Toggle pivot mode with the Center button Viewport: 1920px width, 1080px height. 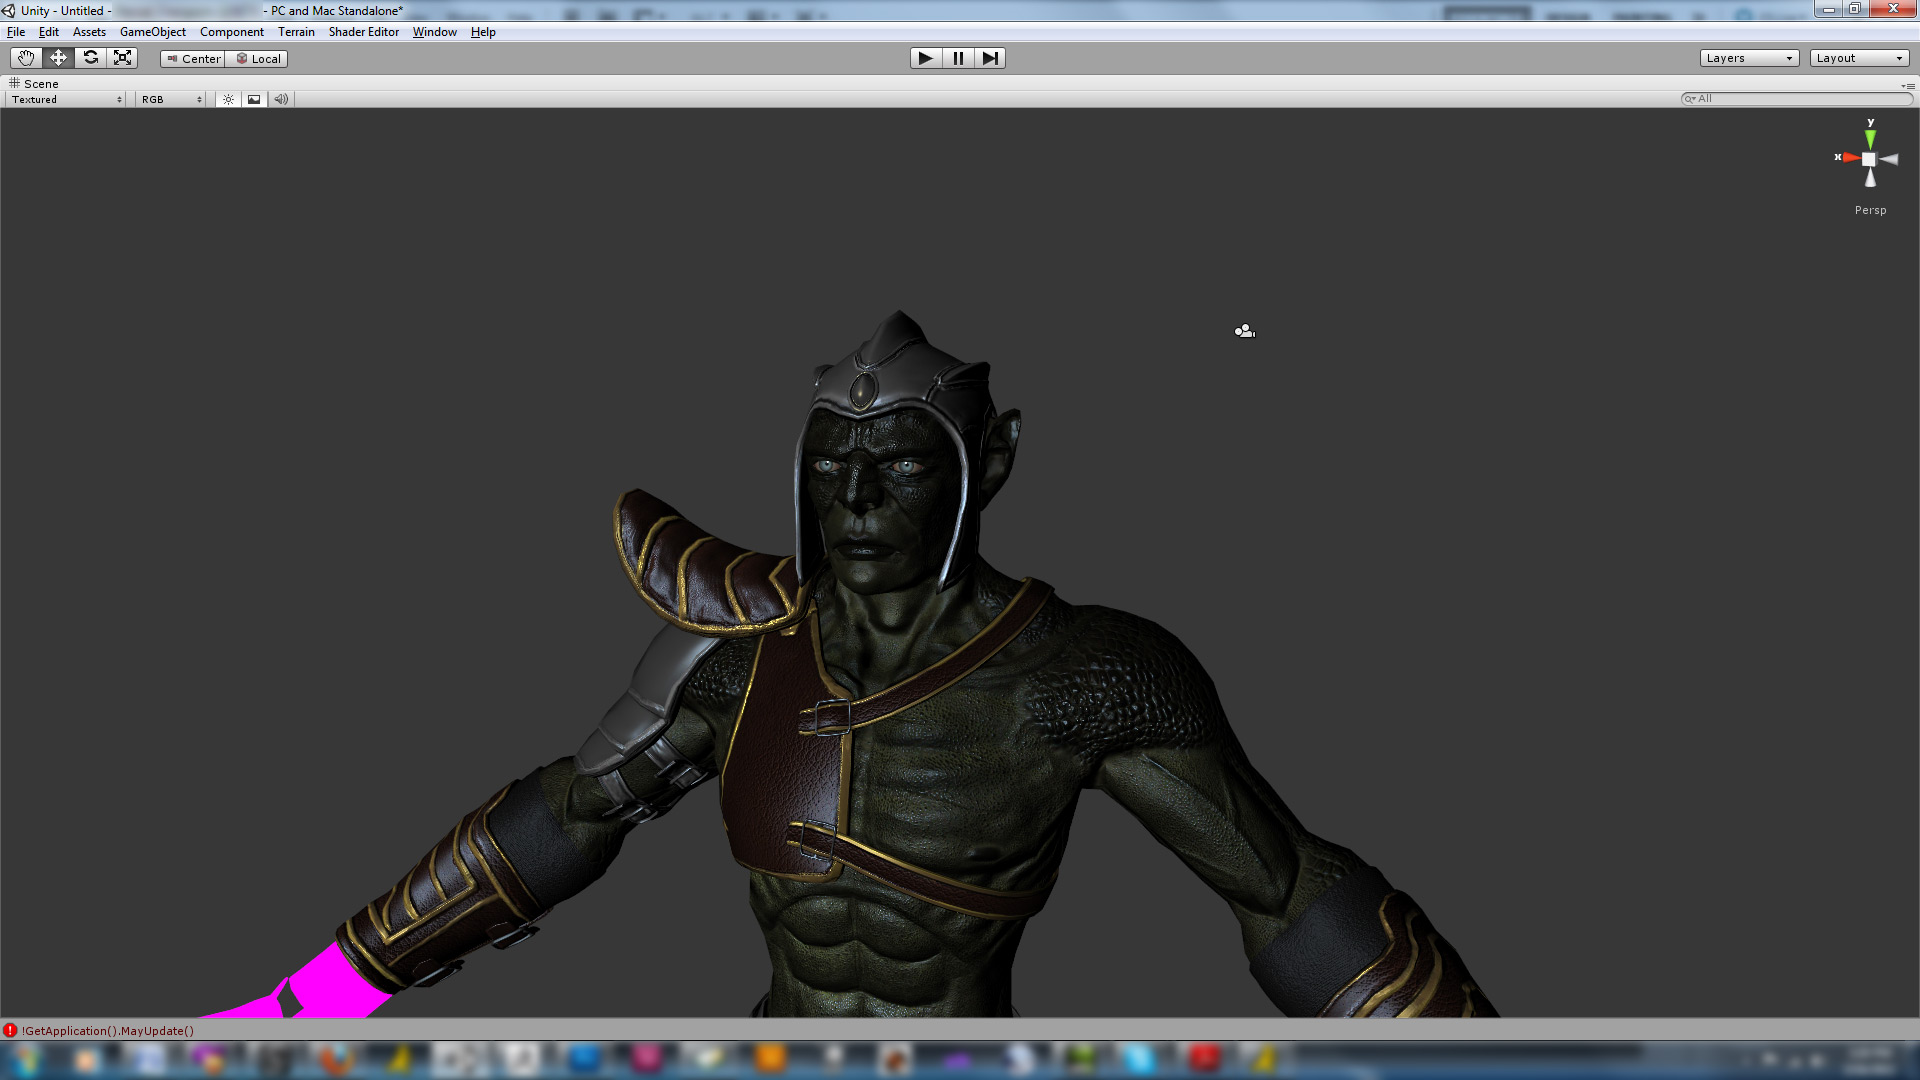193,59
